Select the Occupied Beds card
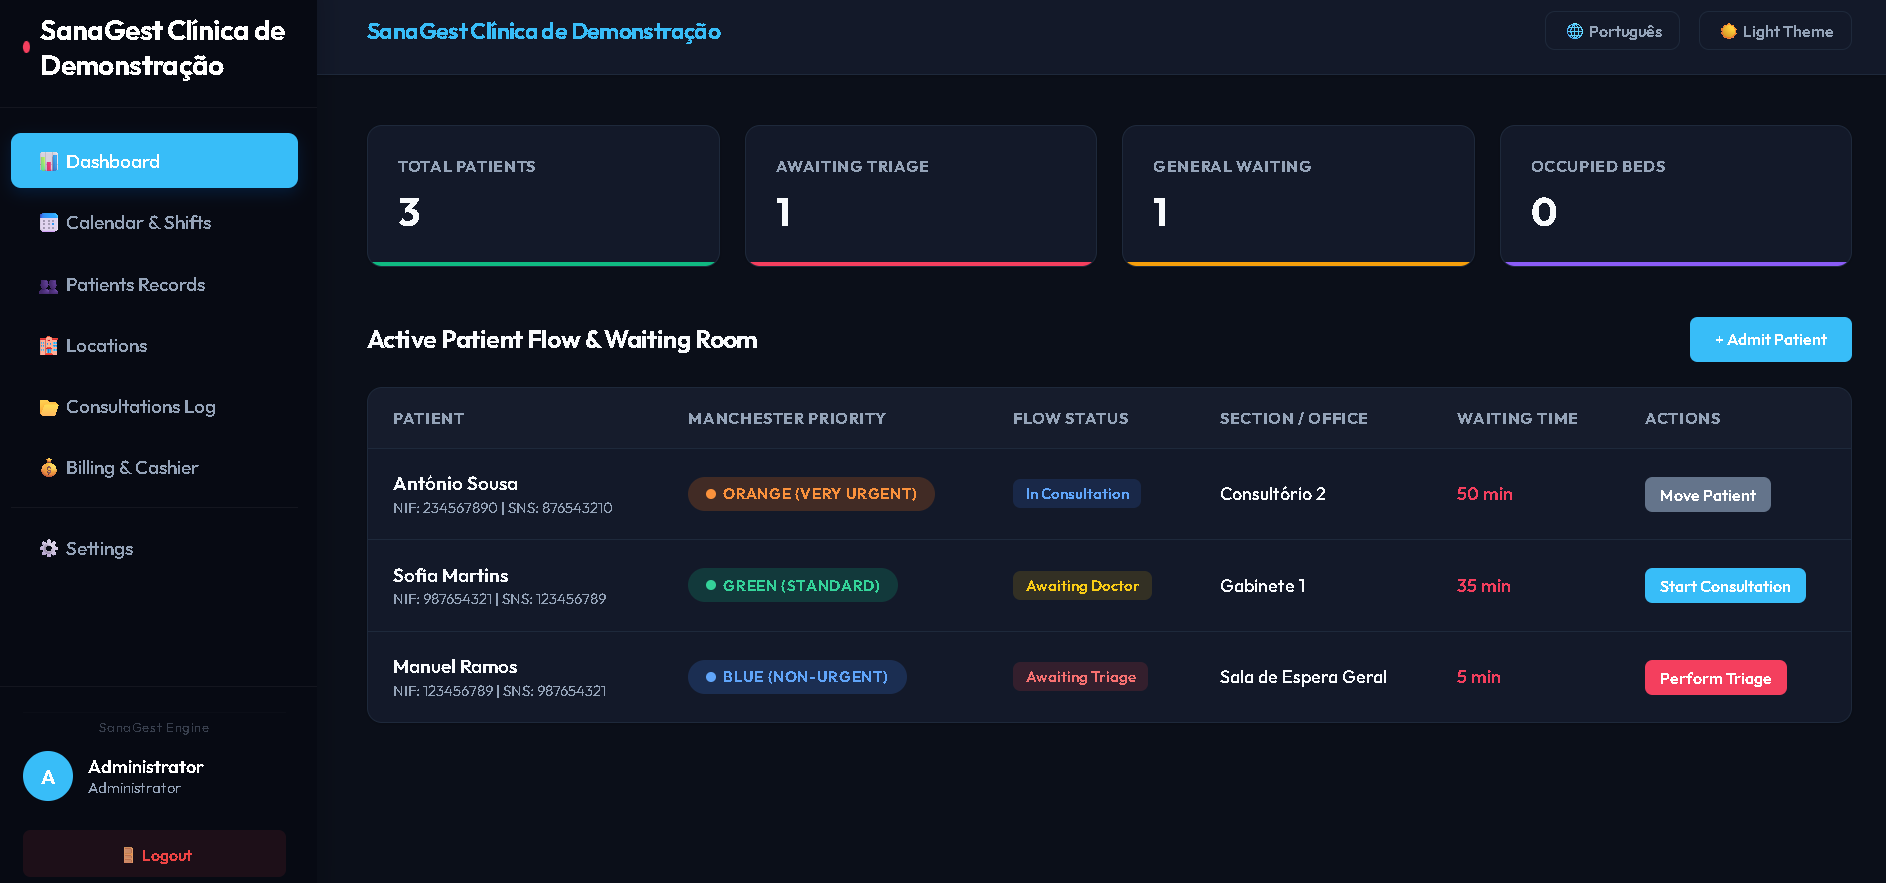 click(x=1676, y=196)
